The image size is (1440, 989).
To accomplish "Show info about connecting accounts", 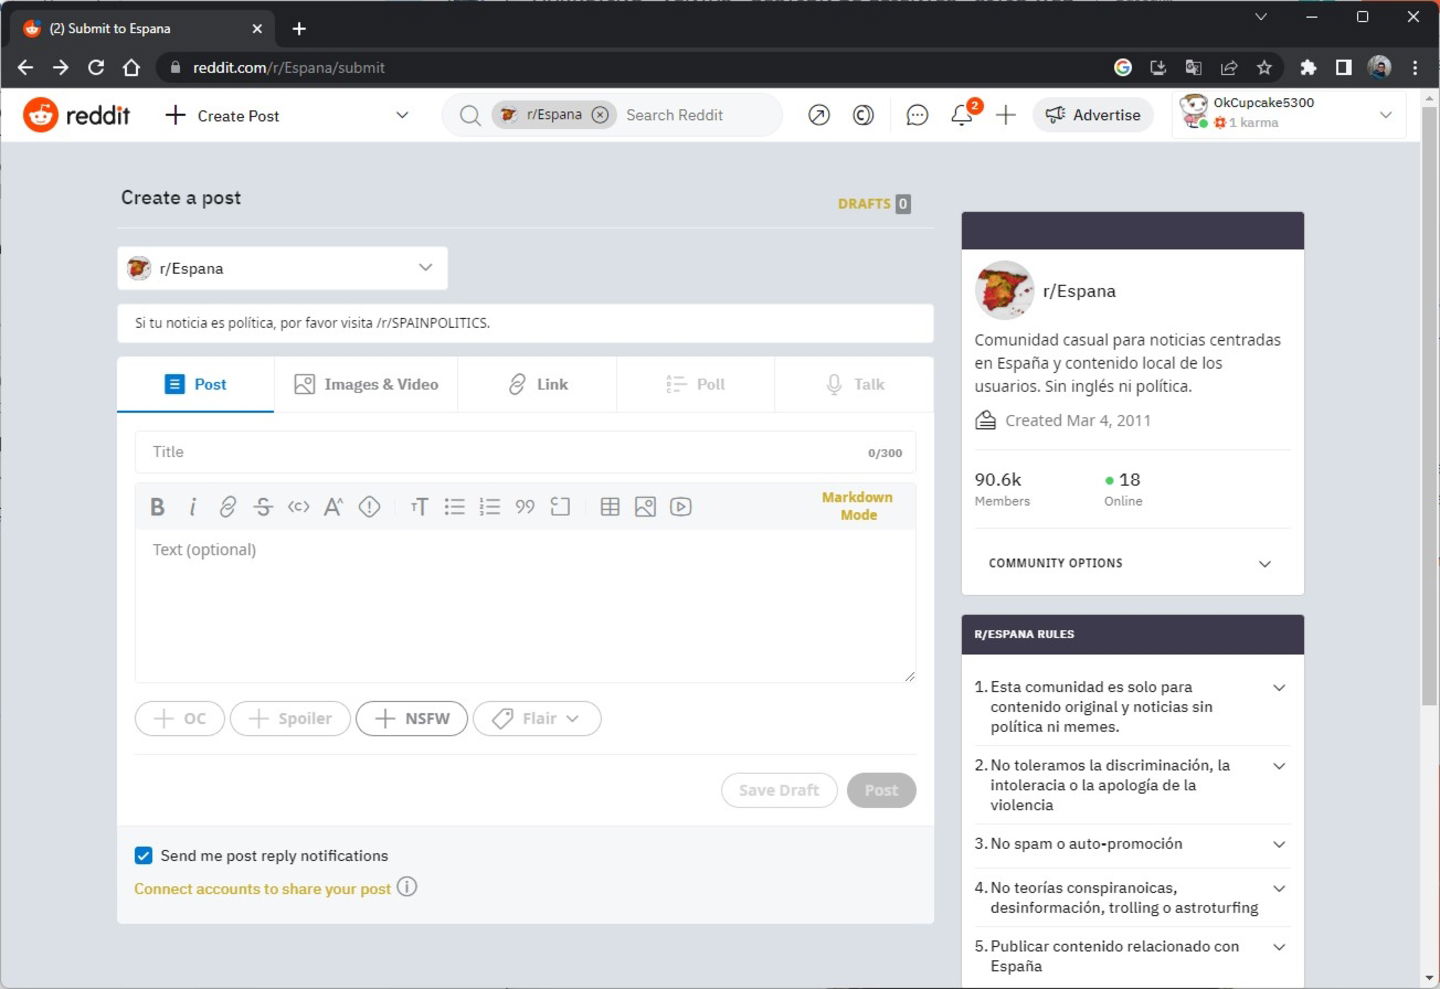I will click(407, 887).
